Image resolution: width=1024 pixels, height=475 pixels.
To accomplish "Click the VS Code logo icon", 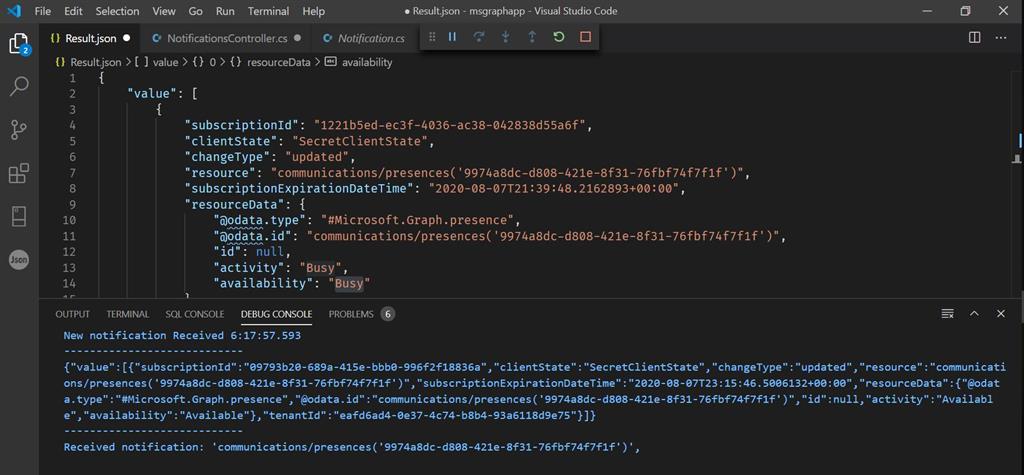I will [14, 11].
